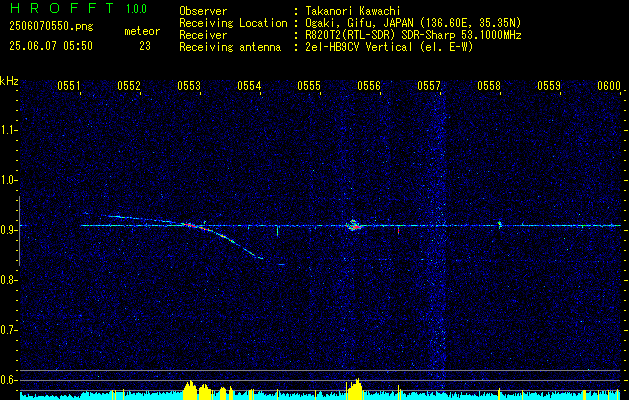
Task: Click the 0553 time marker
Action: click(x=189, y=85)
